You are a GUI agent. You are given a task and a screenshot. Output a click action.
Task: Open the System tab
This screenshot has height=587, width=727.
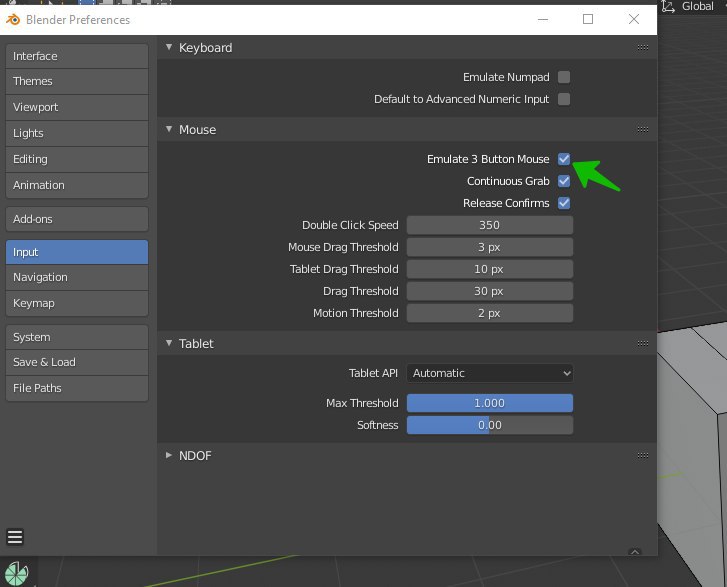pyautogui.click(x=77, y=337)
